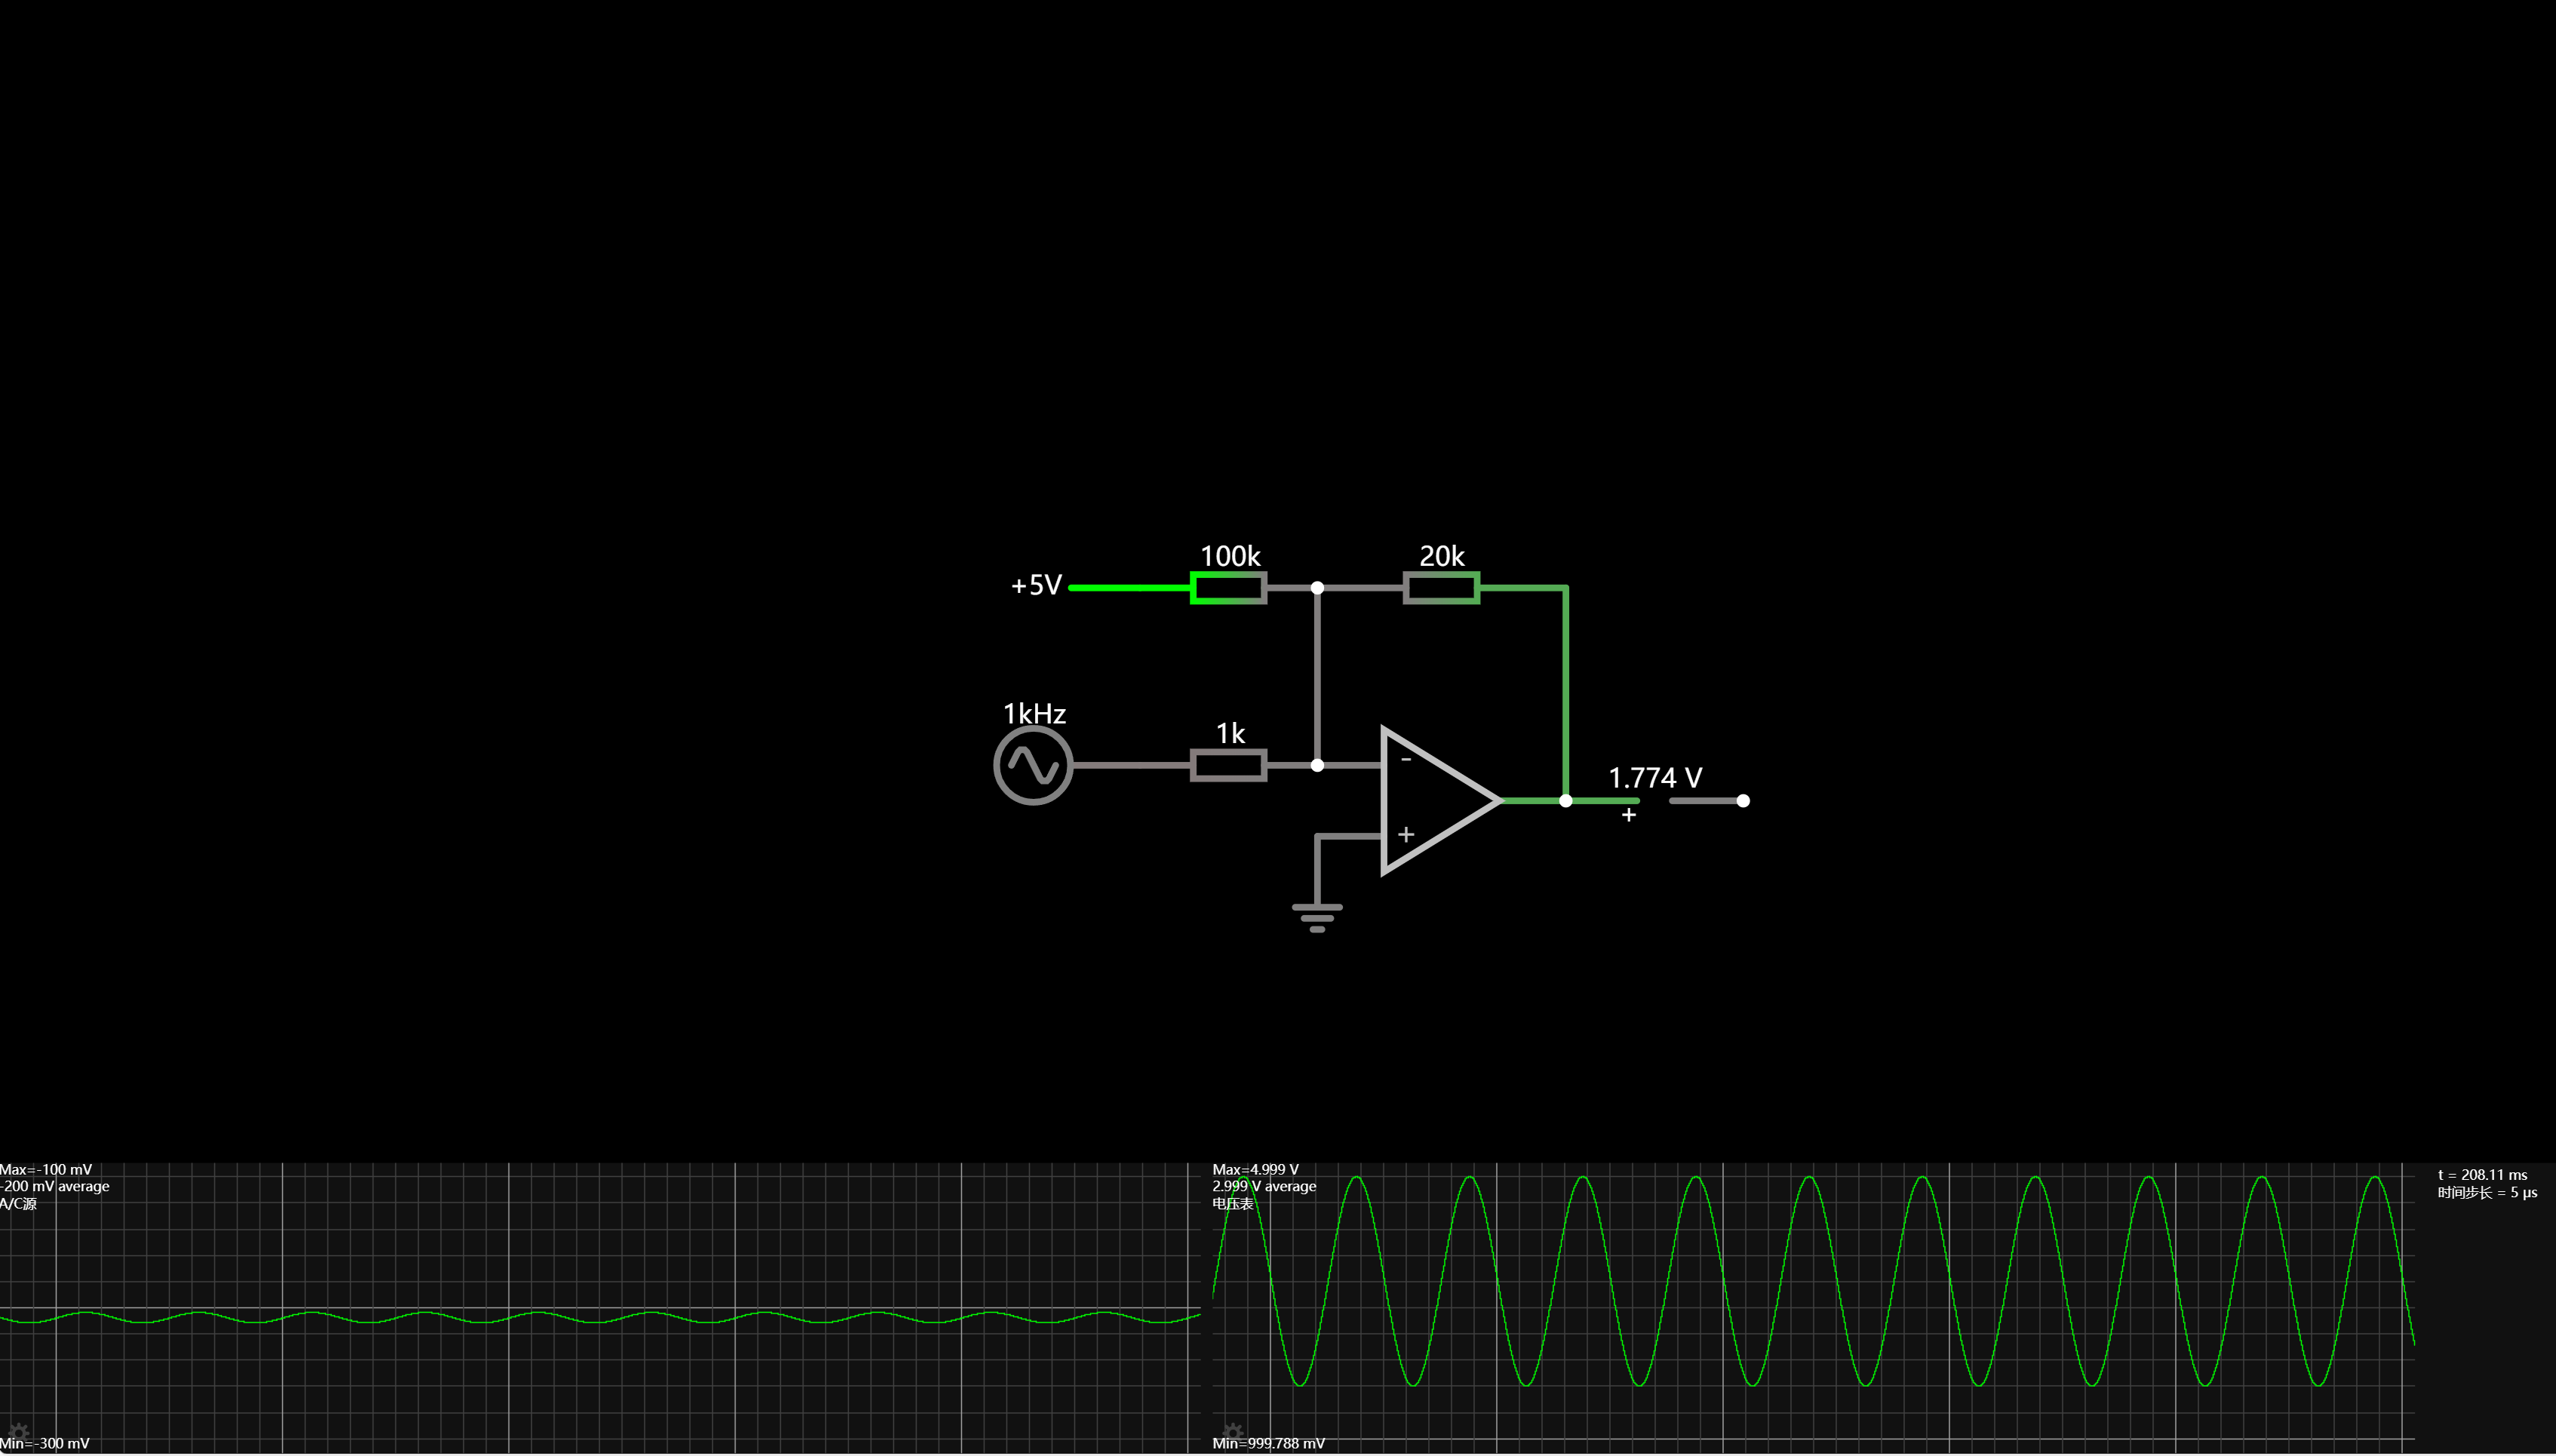Image resolution: width=2556 pixels, height=1456 pixels.
Task: Click the 1.774 V voltmeter reading
Action: pos(1655,777)
